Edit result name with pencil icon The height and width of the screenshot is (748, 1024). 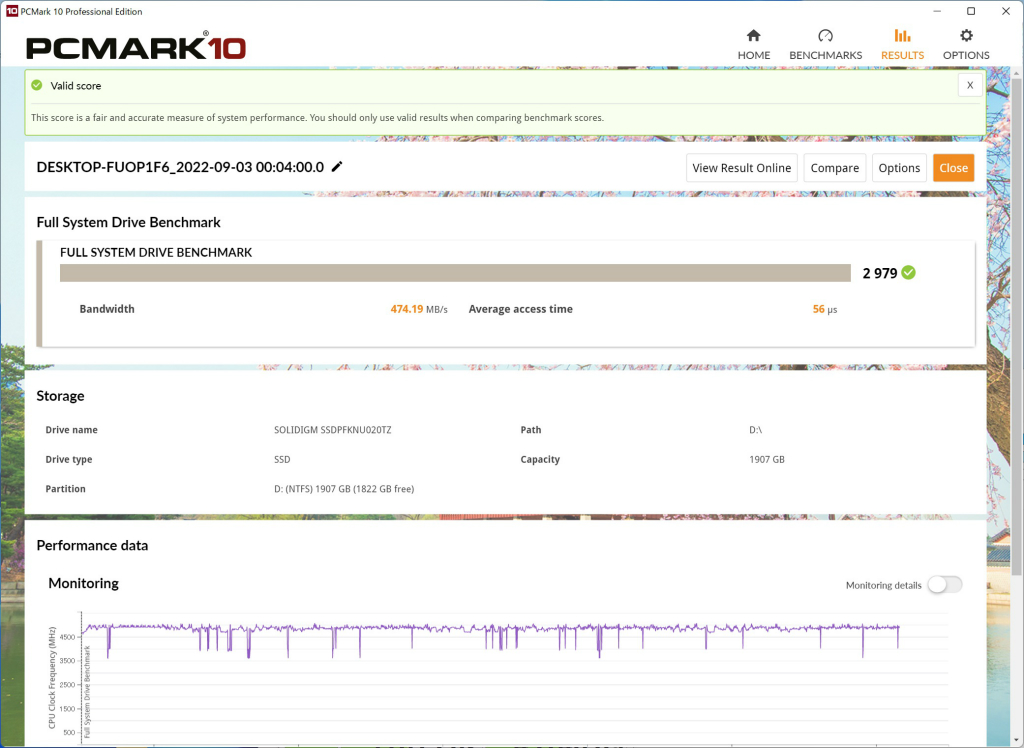(x=337, y=167)
